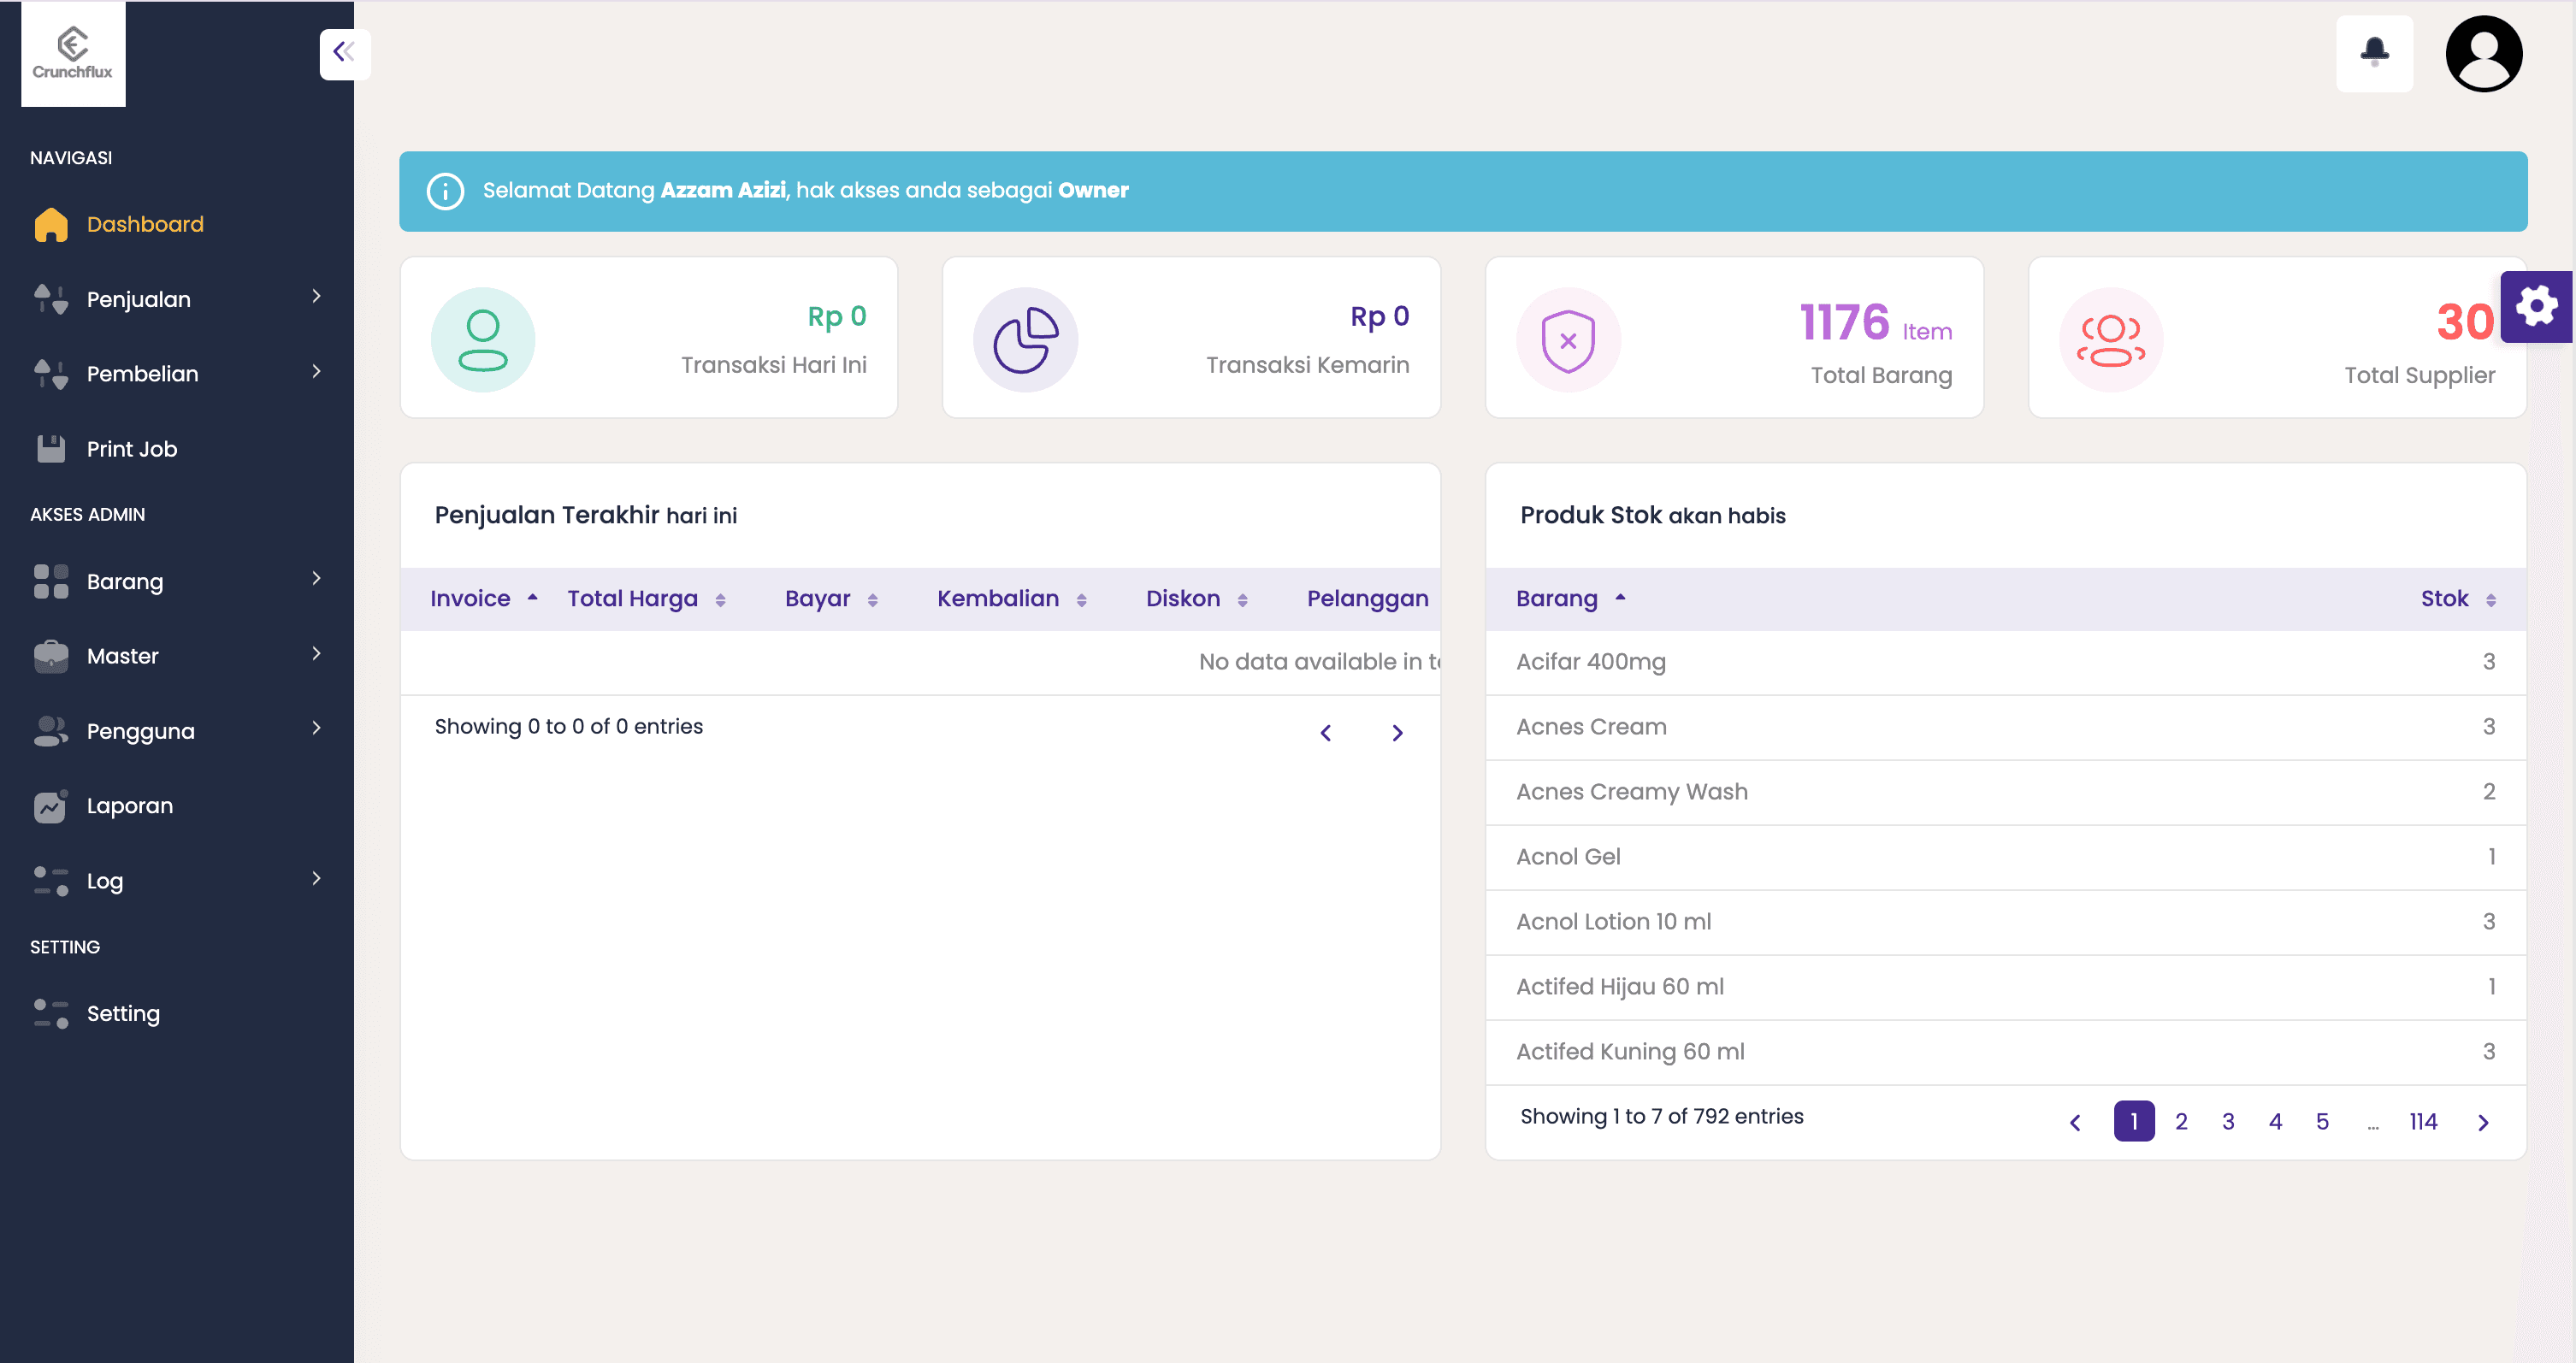The image size is (2576, 1363).
Task: Click the notification bell icon
Action: point(2373,52)
